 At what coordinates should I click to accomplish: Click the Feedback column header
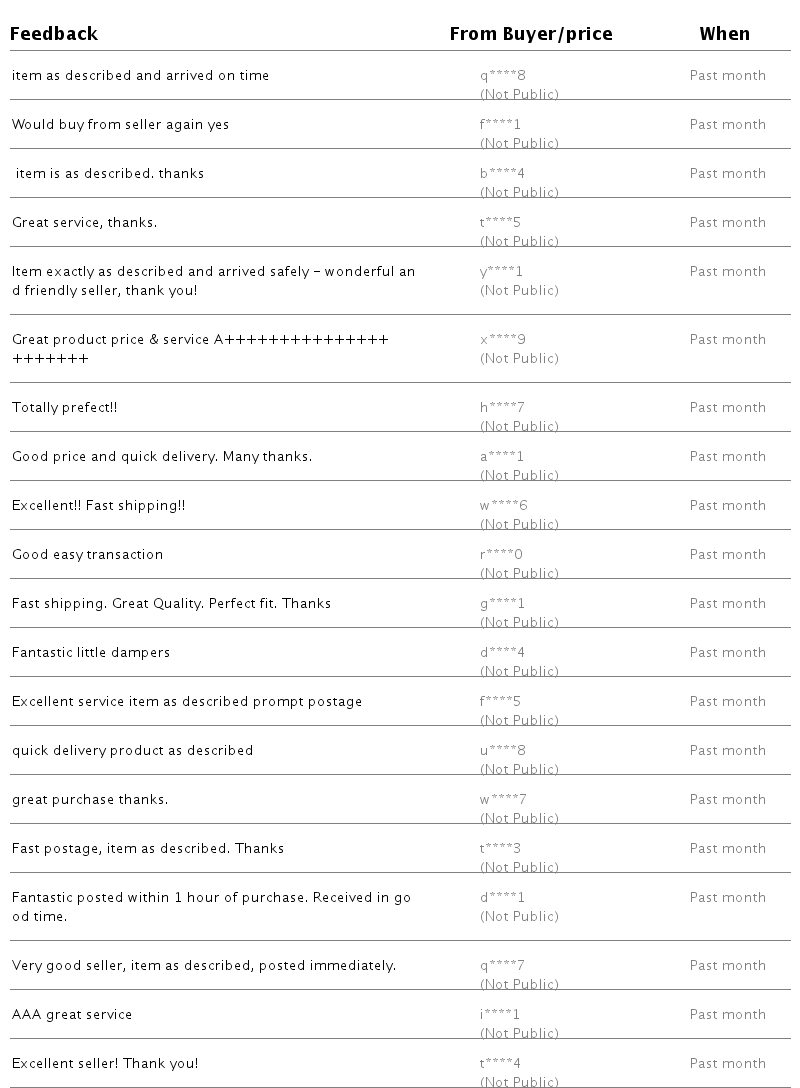pos(54,34)
